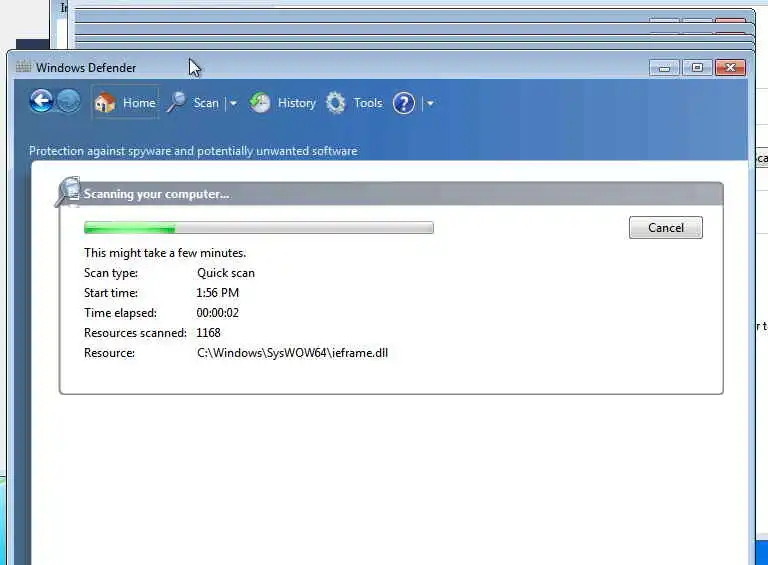Click the 'Windows Defender' window title text
The image size is (768, 565).
86,68
